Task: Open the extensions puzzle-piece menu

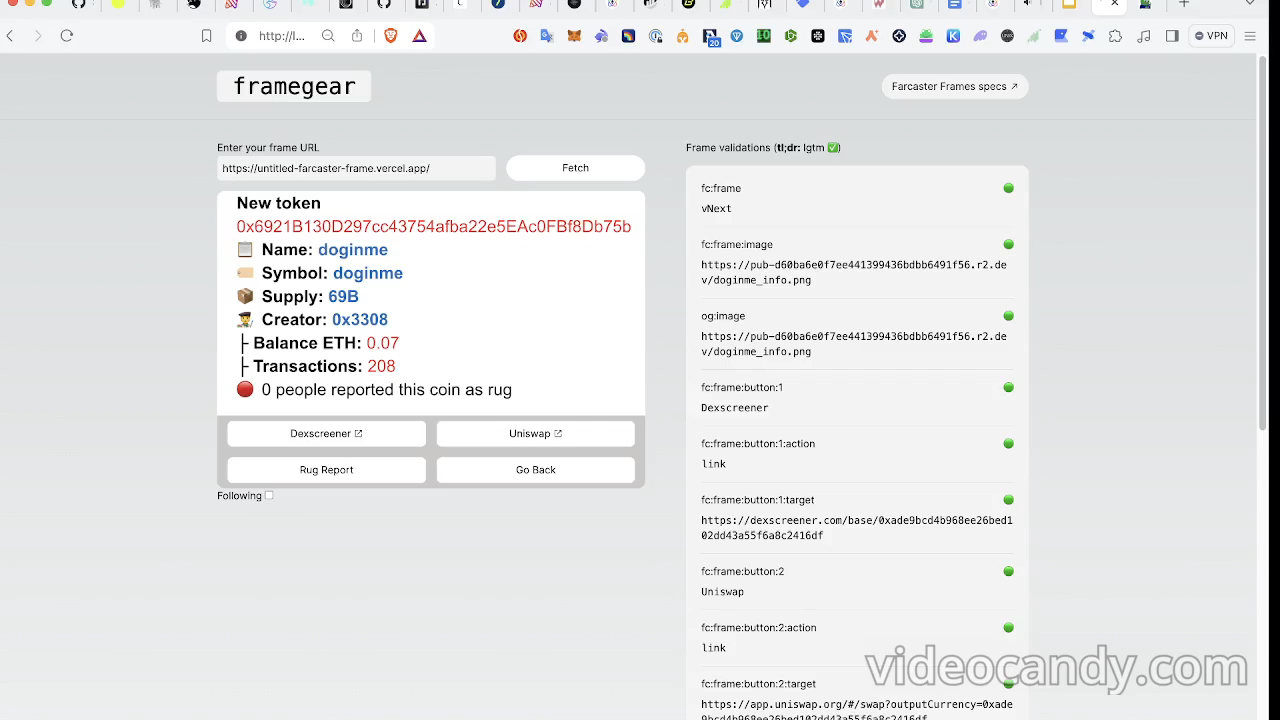Action: pos(1115,36)
